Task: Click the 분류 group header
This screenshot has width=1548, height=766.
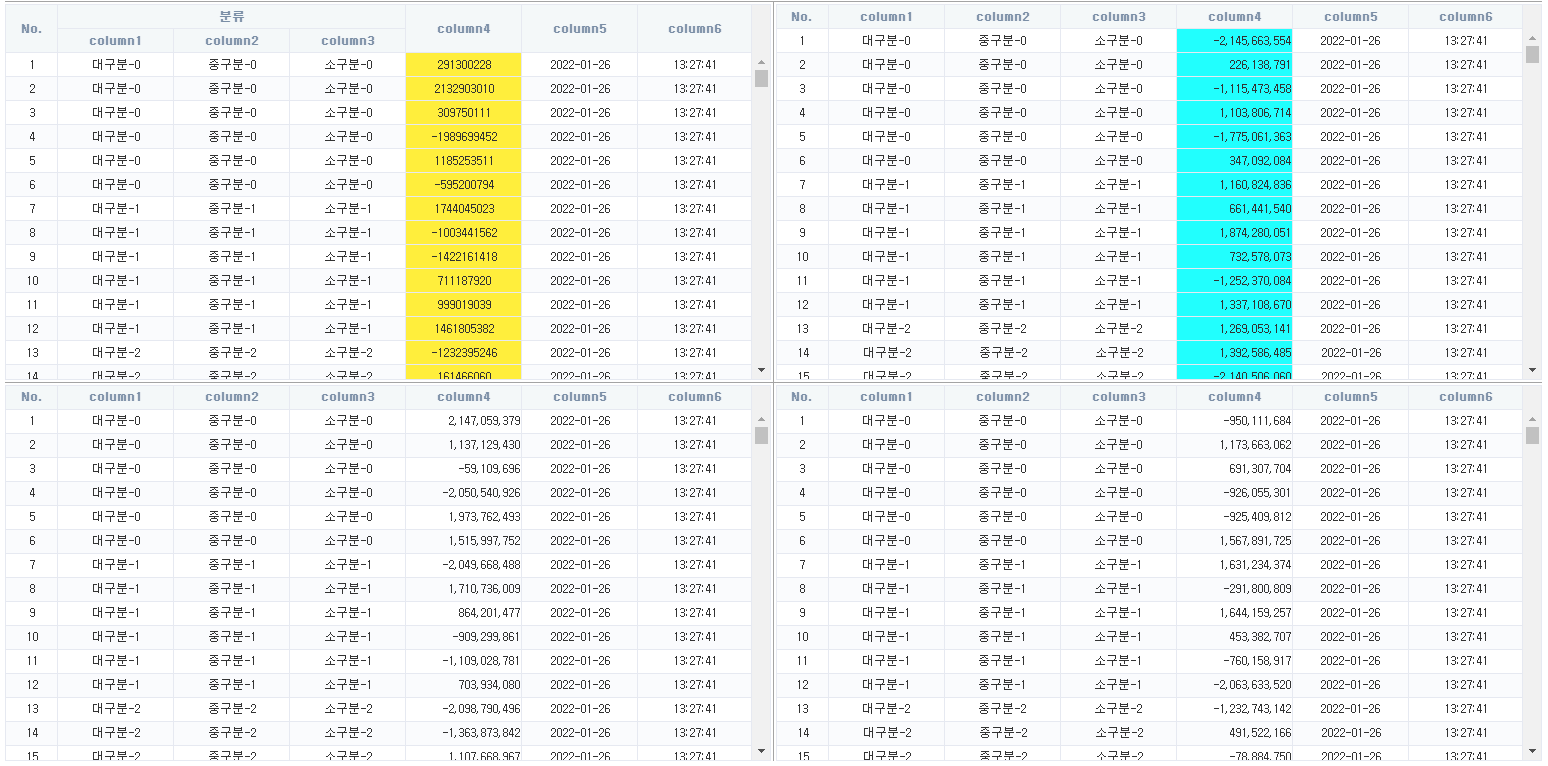Action: [232, 17]
